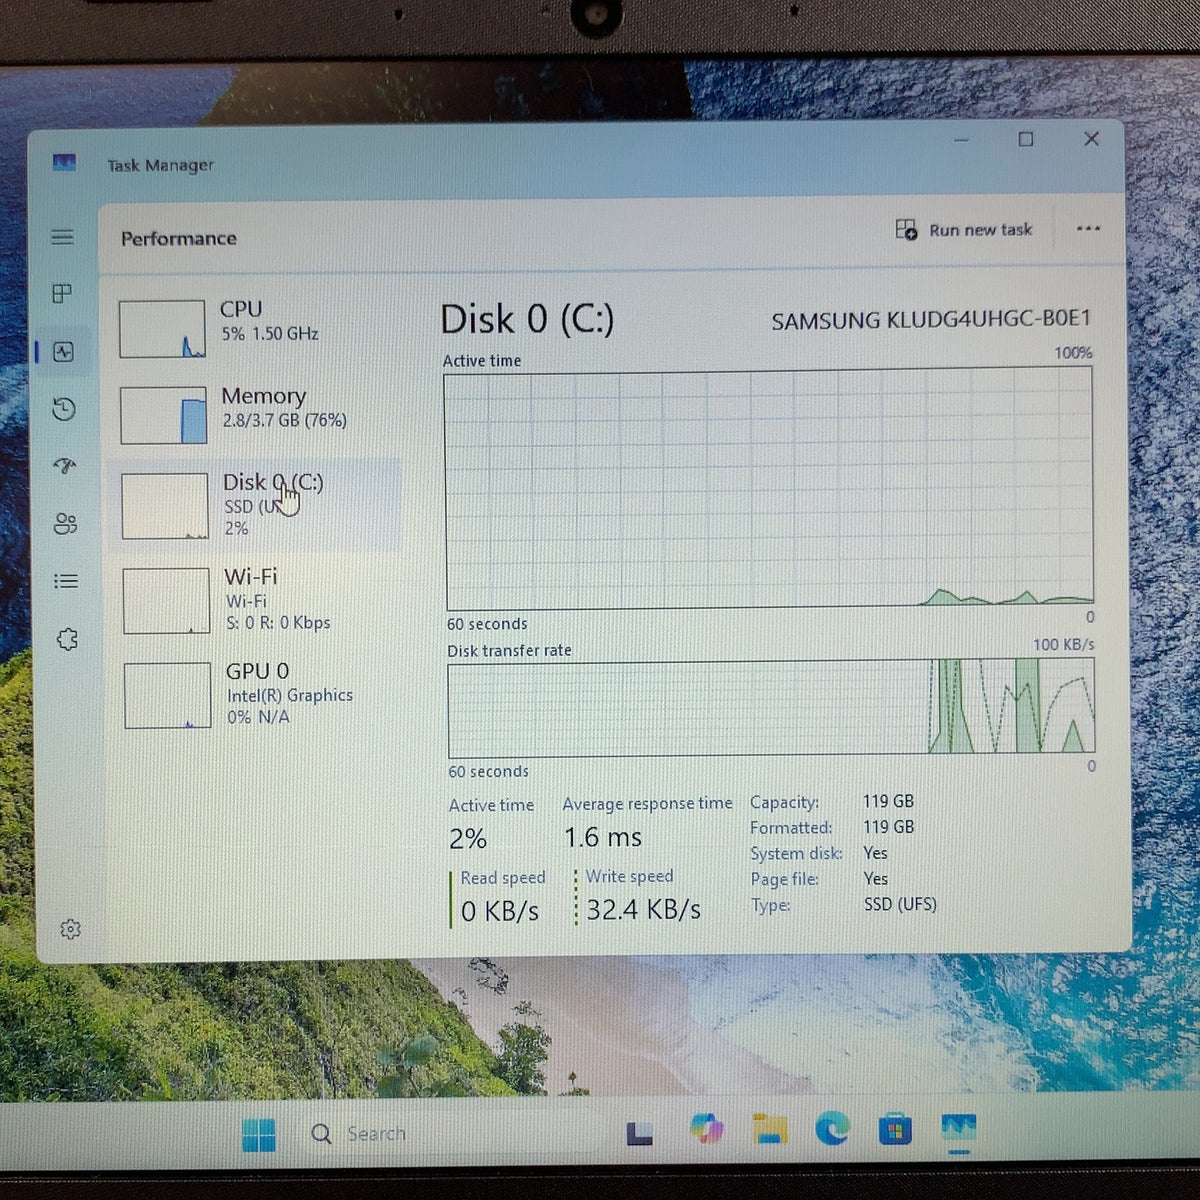
Task: Click the Memory usage mini graph thumbnail
Action: click(164, 415)
